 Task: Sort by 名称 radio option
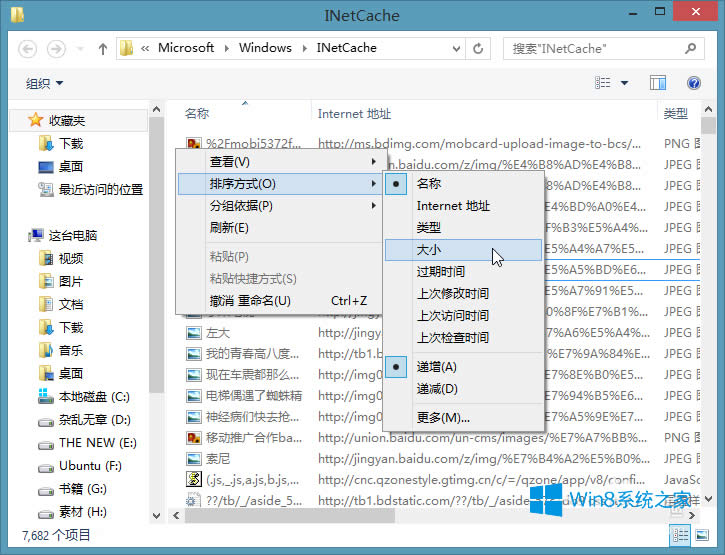463,184
